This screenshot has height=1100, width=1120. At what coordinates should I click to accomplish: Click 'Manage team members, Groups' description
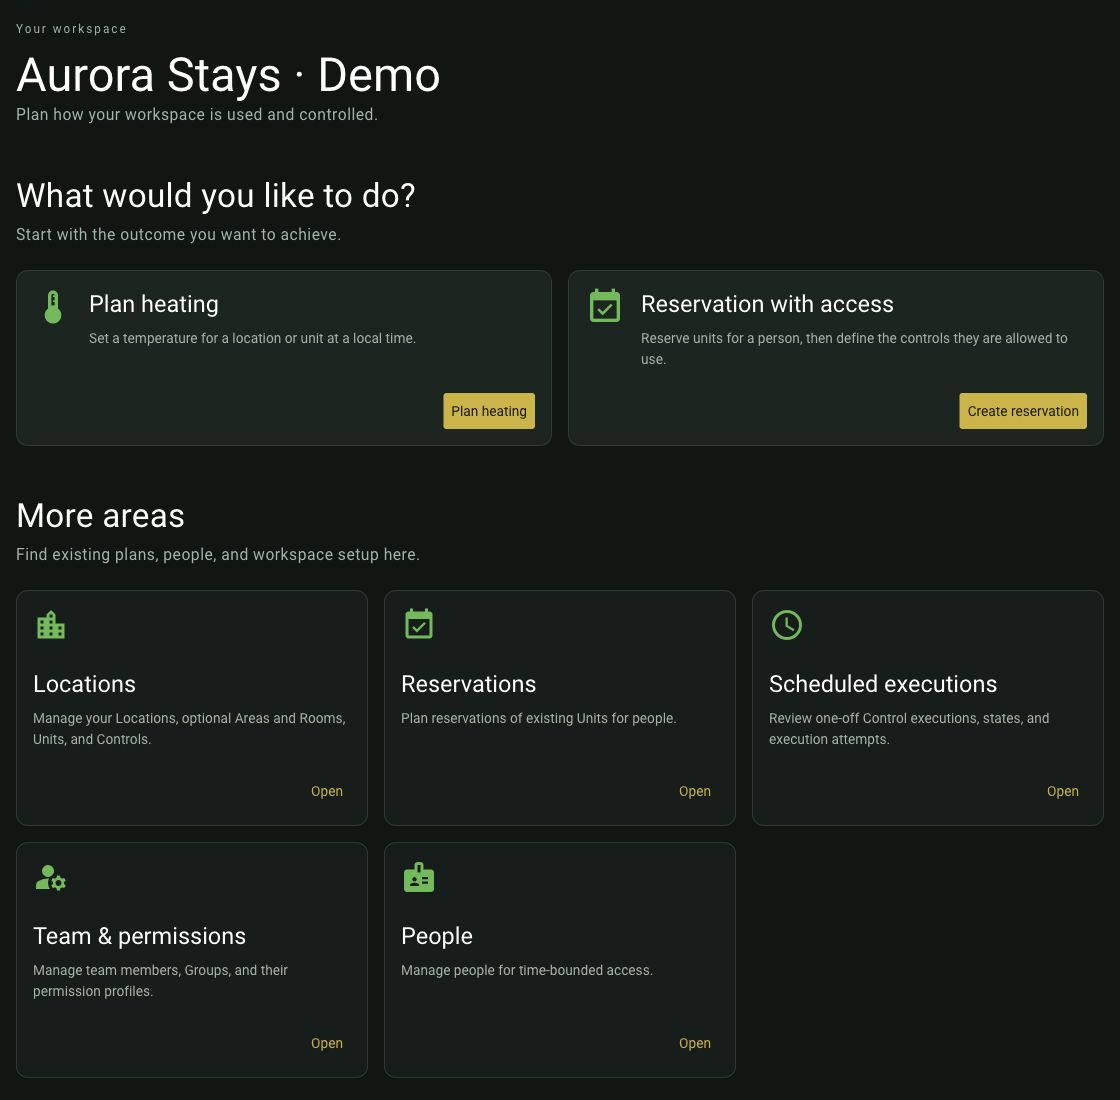pos(160,981)
